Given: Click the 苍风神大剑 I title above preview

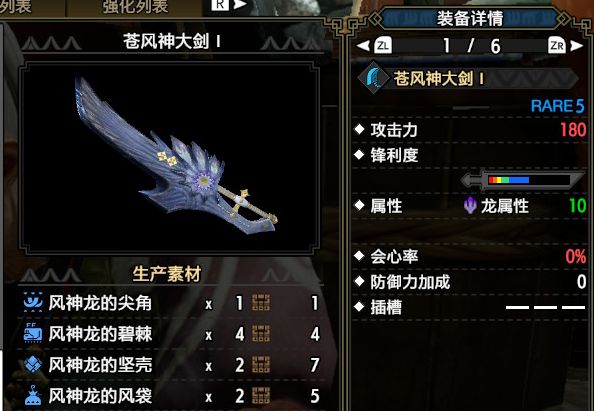Looking at the screenshot, I should click(172, 41).
